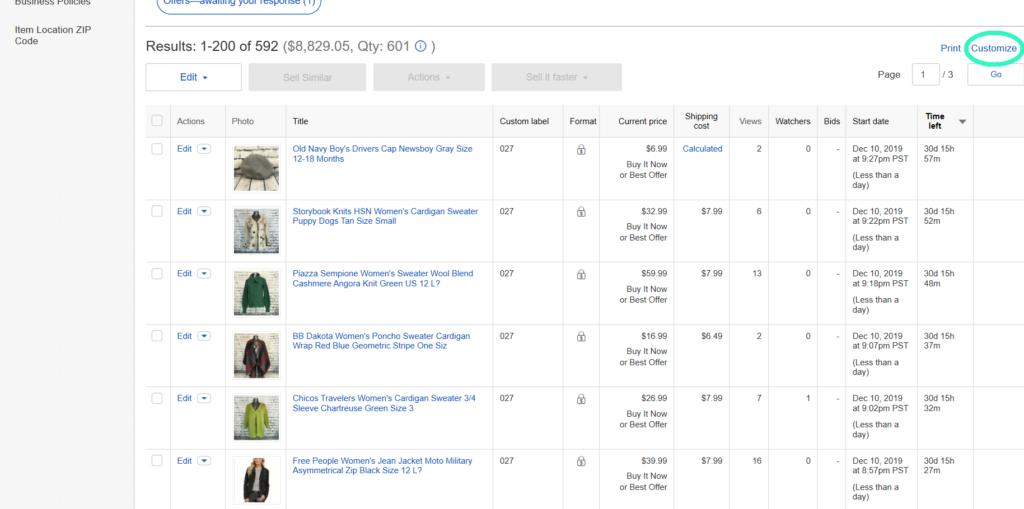Click Edit link for Old Navy cap

click(184, 149)
